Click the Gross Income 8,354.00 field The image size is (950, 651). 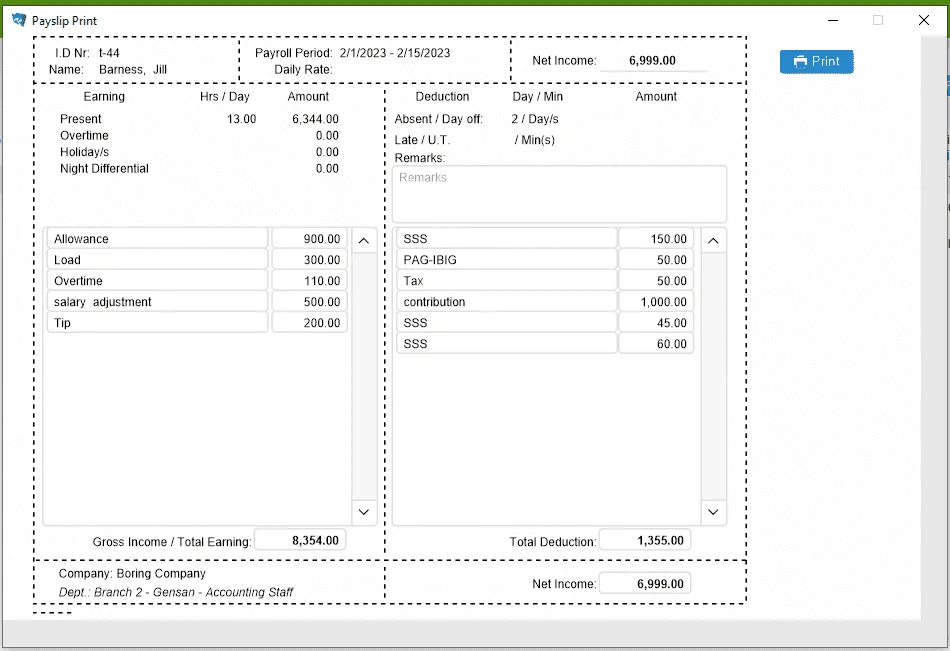click(300, 540)
